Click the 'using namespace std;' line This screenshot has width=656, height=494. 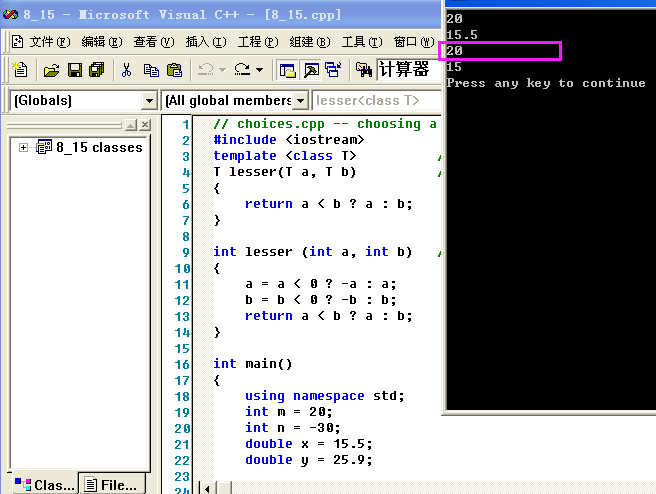[x=325, y=396]
